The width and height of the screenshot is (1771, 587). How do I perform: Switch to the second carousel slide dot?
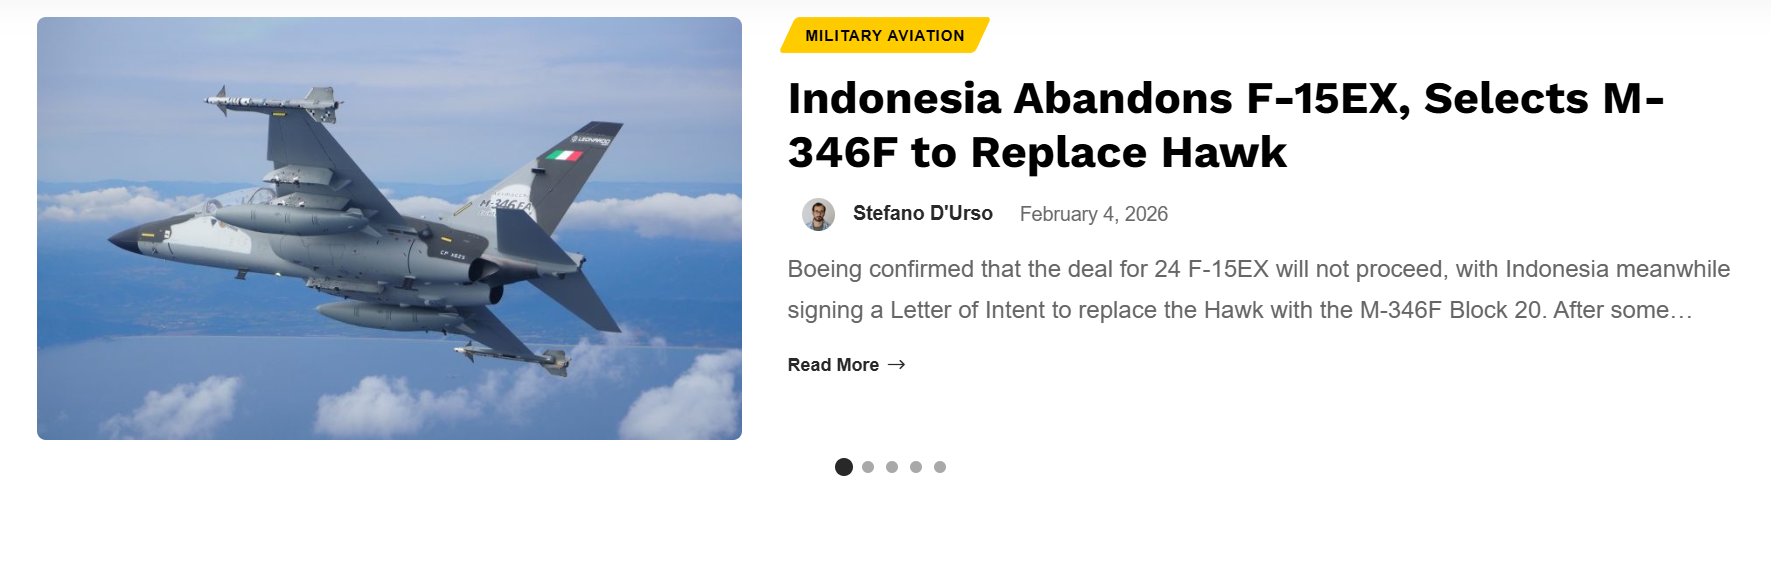(x=868, y=467)
